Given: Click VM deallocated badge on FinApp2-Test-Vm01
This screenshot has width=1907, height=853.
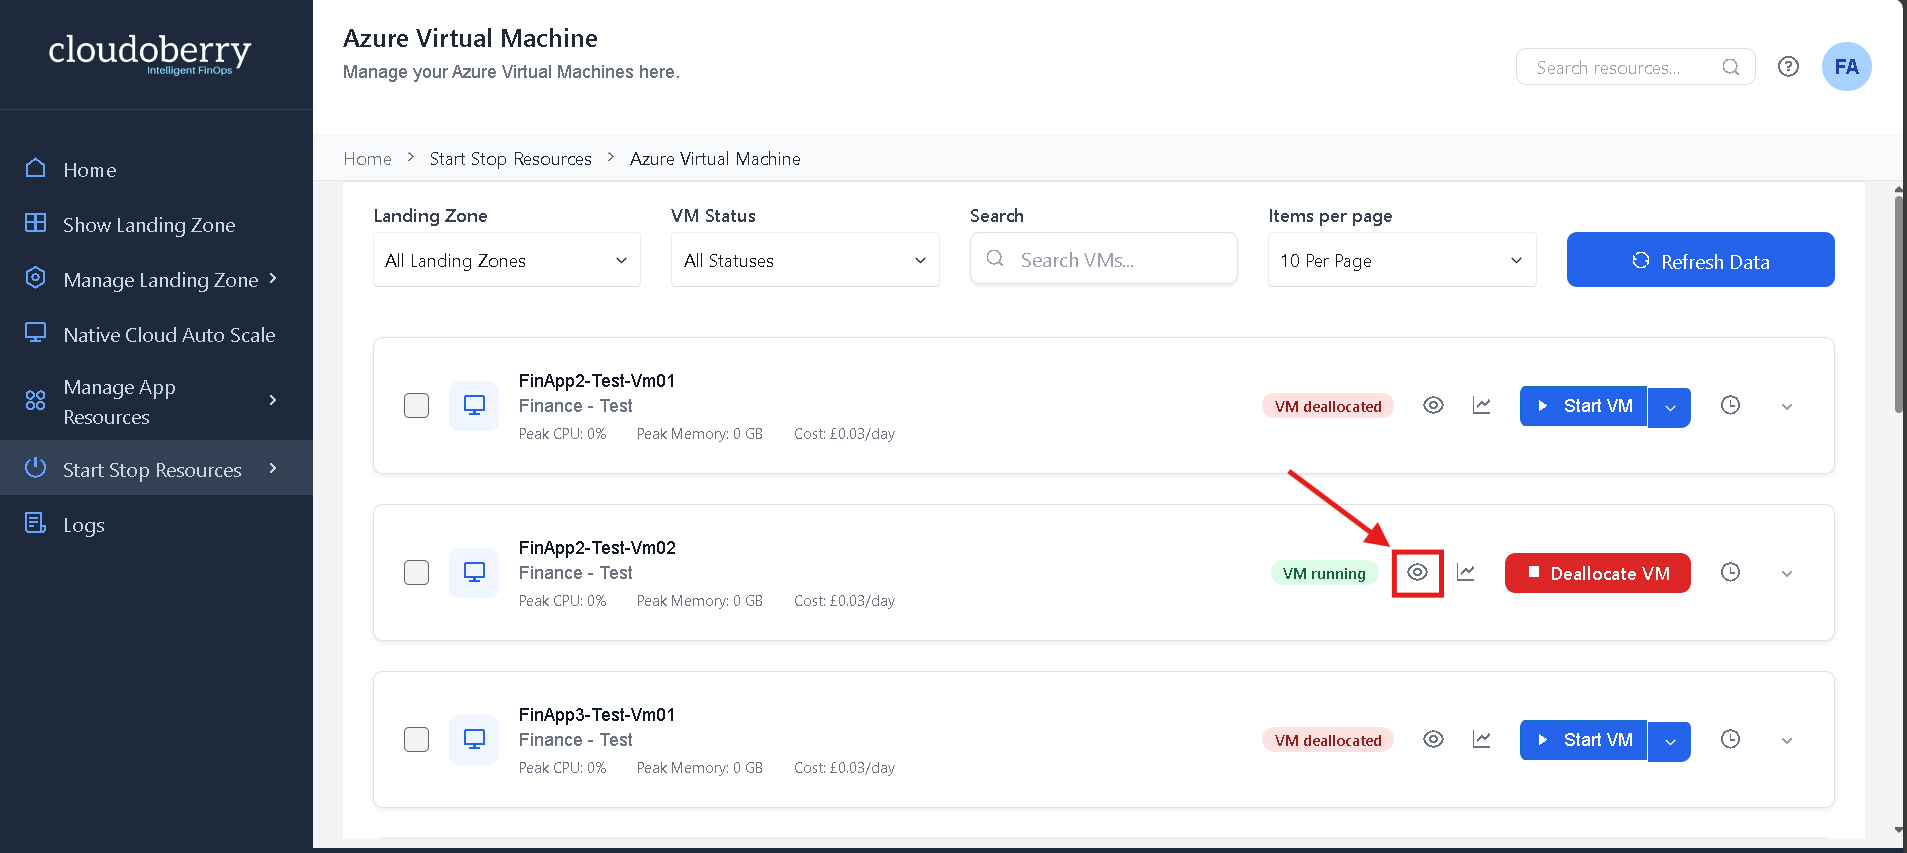Looking at the screenshot, I should point(1328,406).
